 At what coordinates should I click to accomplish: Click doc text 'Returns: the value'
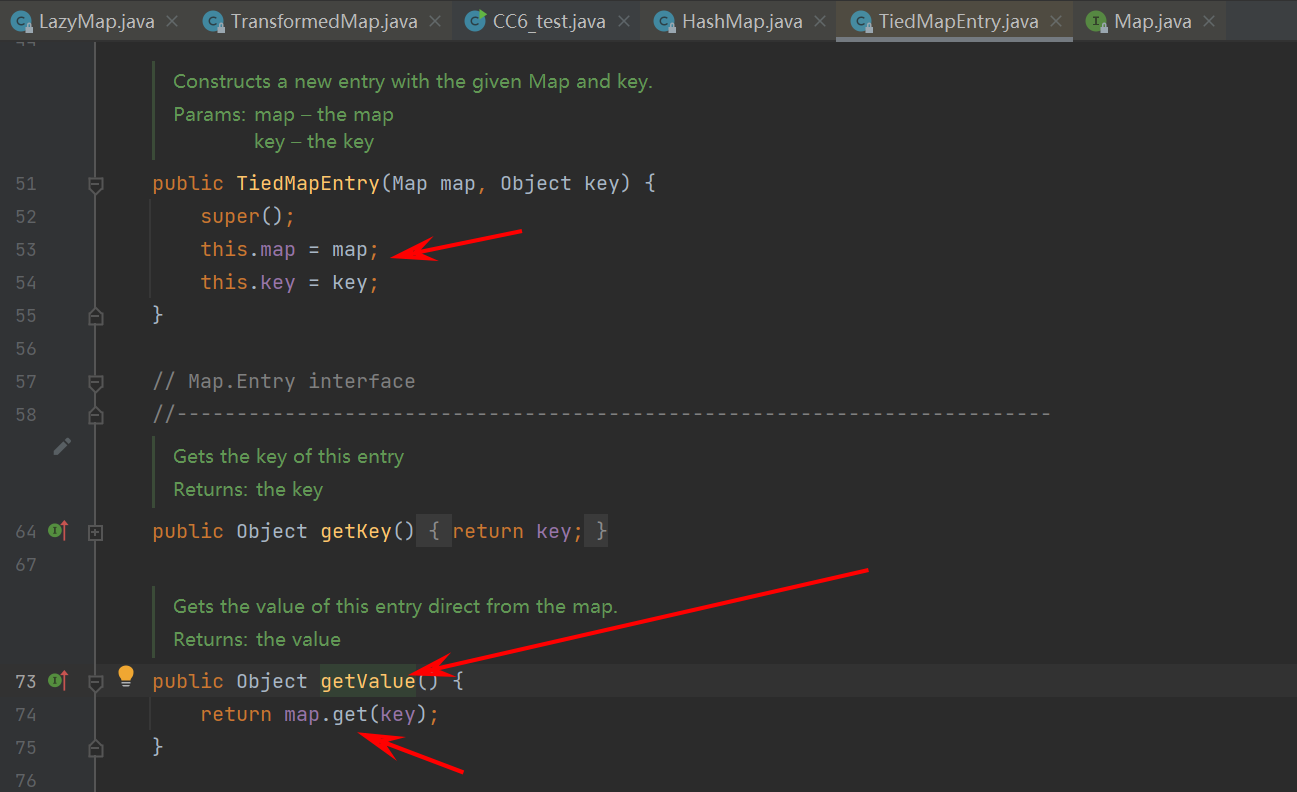257,639
